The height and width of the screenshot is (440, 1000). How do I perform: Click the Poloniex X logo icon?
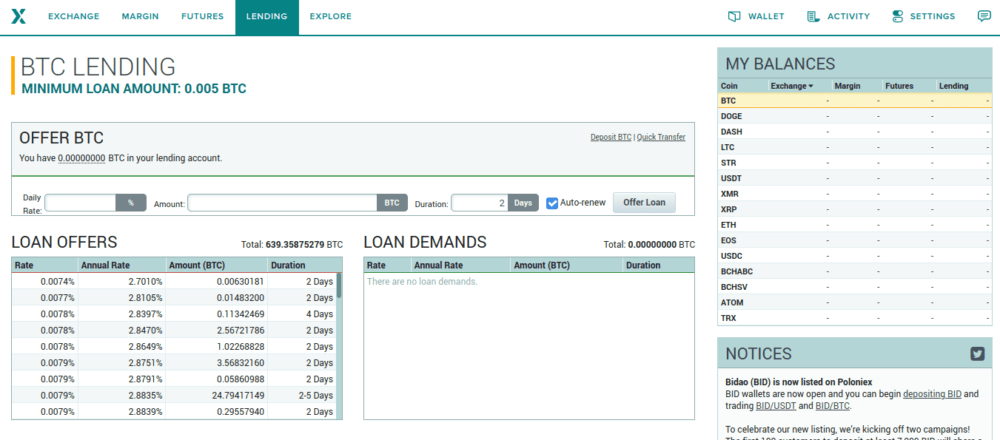pyautogui.click(x=19, y=17)
